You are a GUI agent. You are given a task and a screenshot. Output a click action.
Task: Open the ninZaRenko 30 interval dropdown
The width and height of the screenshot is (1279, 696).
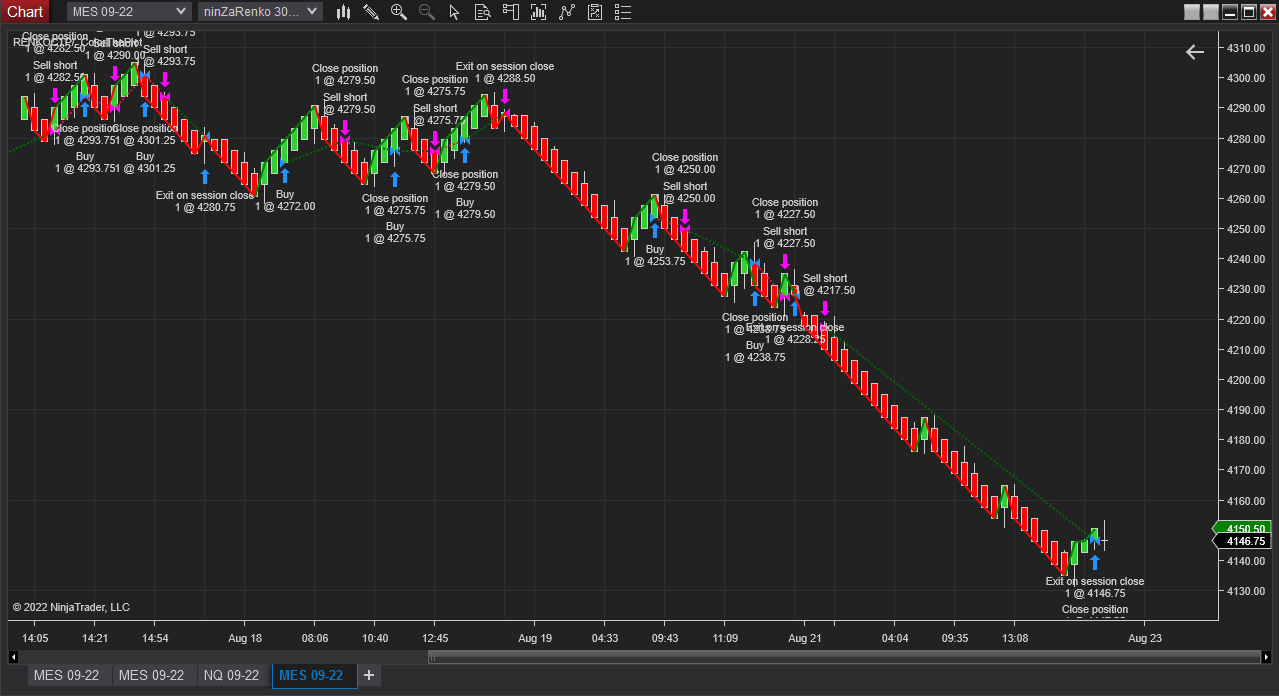260,11
